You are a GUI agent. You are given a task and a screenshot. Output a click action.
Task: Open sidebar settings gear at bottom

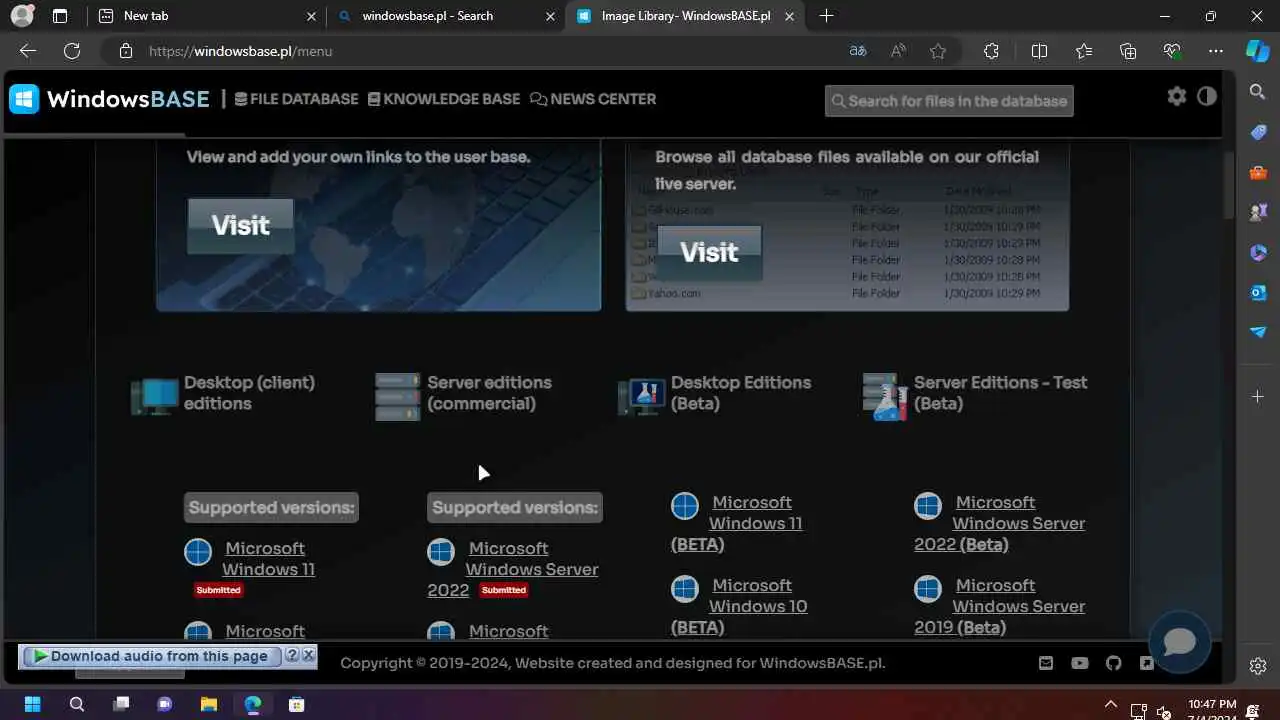pyautogui.click(x=1258, y=666)
